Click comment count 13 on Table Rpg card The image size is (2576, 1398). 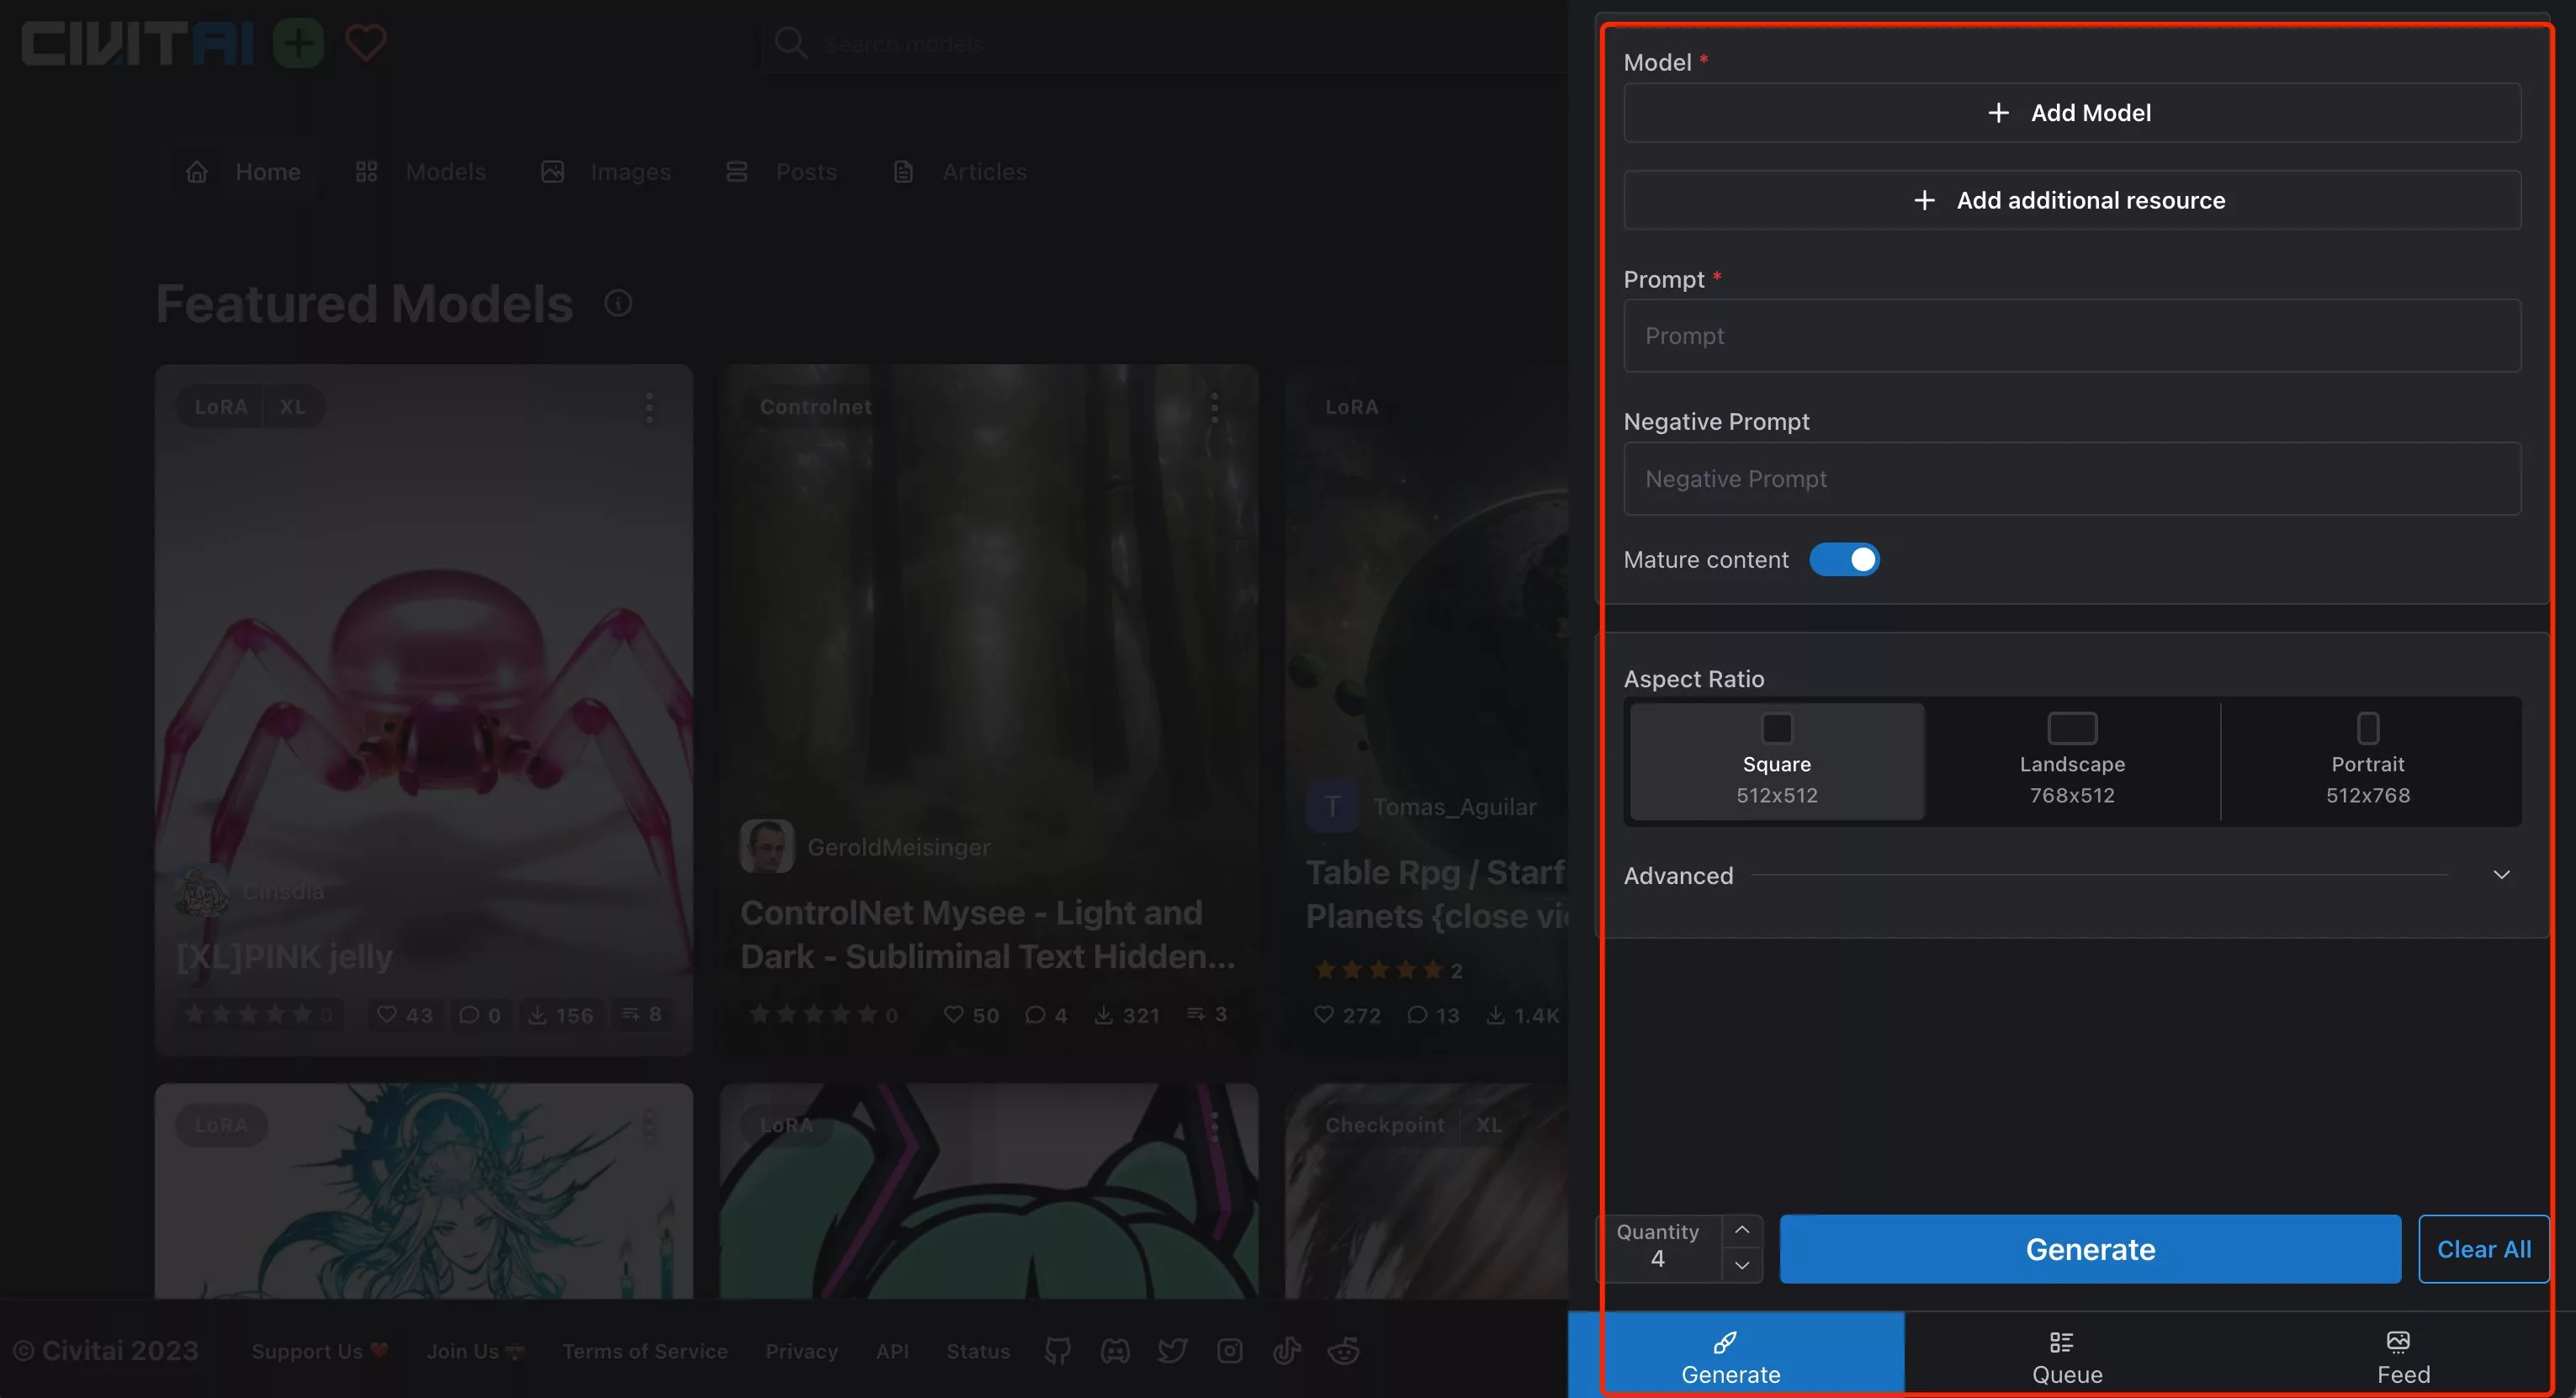(x=1433, y=1015)
